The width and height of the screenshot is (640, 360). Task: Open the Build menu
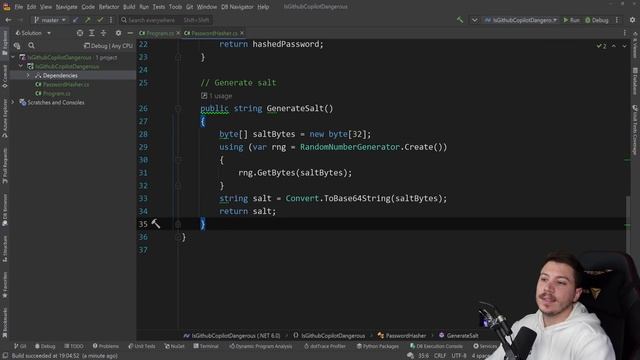coord(129,7)
